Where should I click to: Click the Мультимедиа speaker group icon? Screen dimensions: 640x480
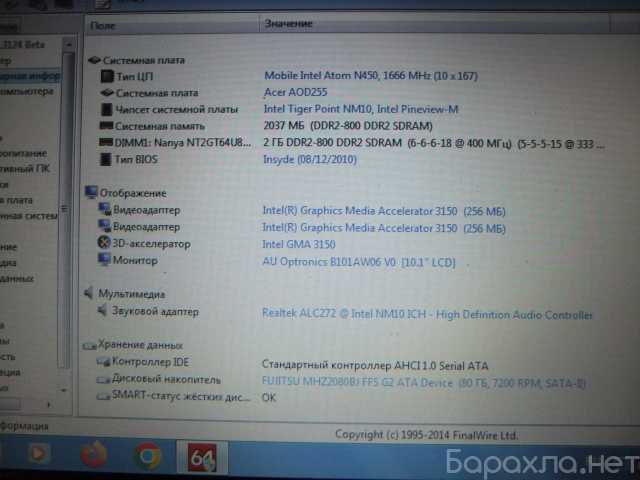pyautogui.click(x=89, y=293)
